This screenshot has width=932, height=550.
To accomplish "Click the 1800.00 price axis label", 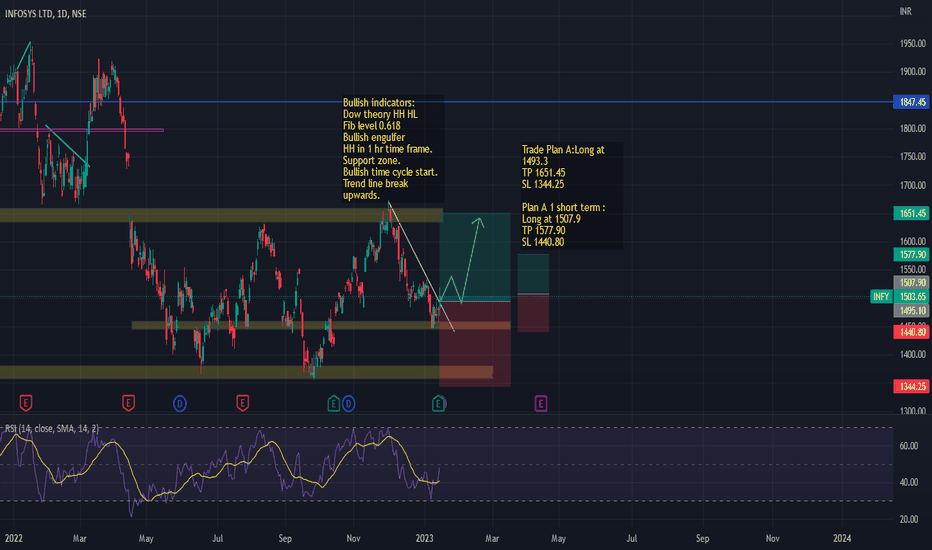I will 912,128.
